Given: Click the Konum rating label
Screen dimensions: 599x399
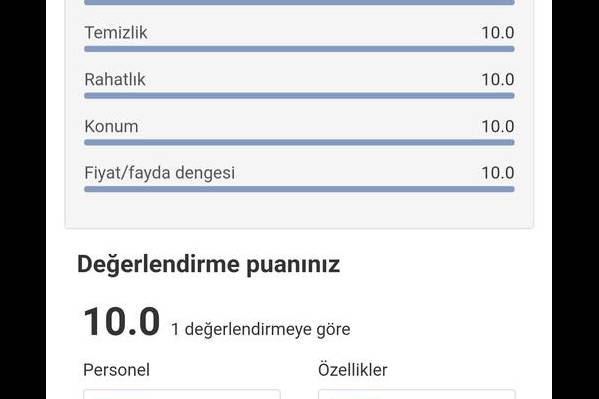Looking at the screenshot, I should tap(111, 127).
